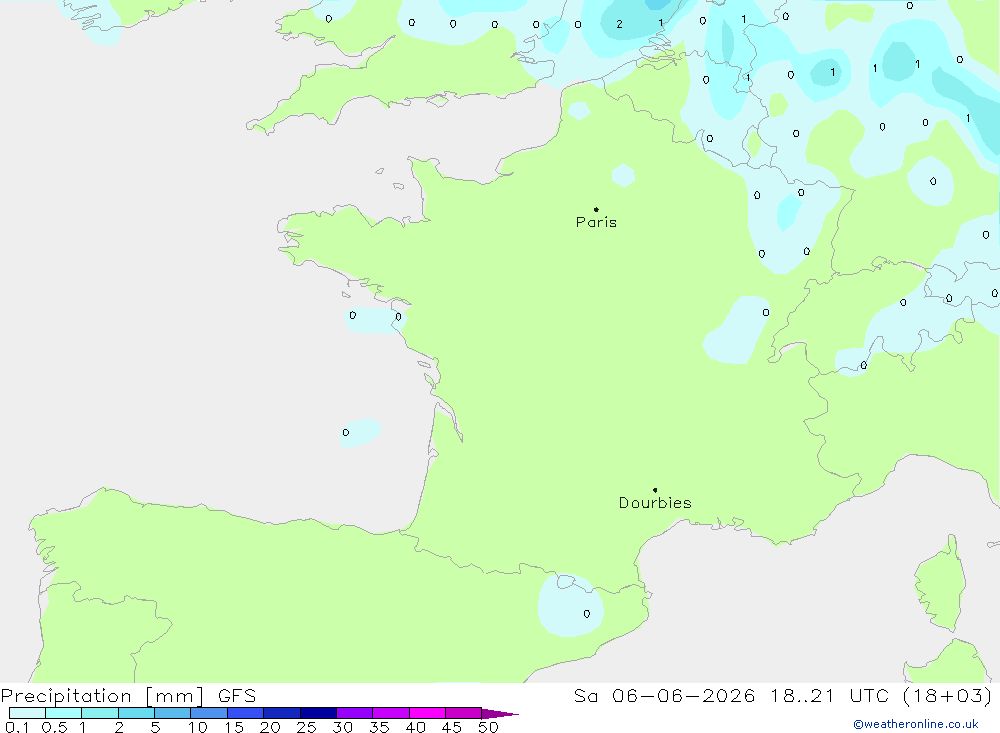1000x733 pixels.
Task: Click the legend value 5 label
Action: (x=155, y=727)
